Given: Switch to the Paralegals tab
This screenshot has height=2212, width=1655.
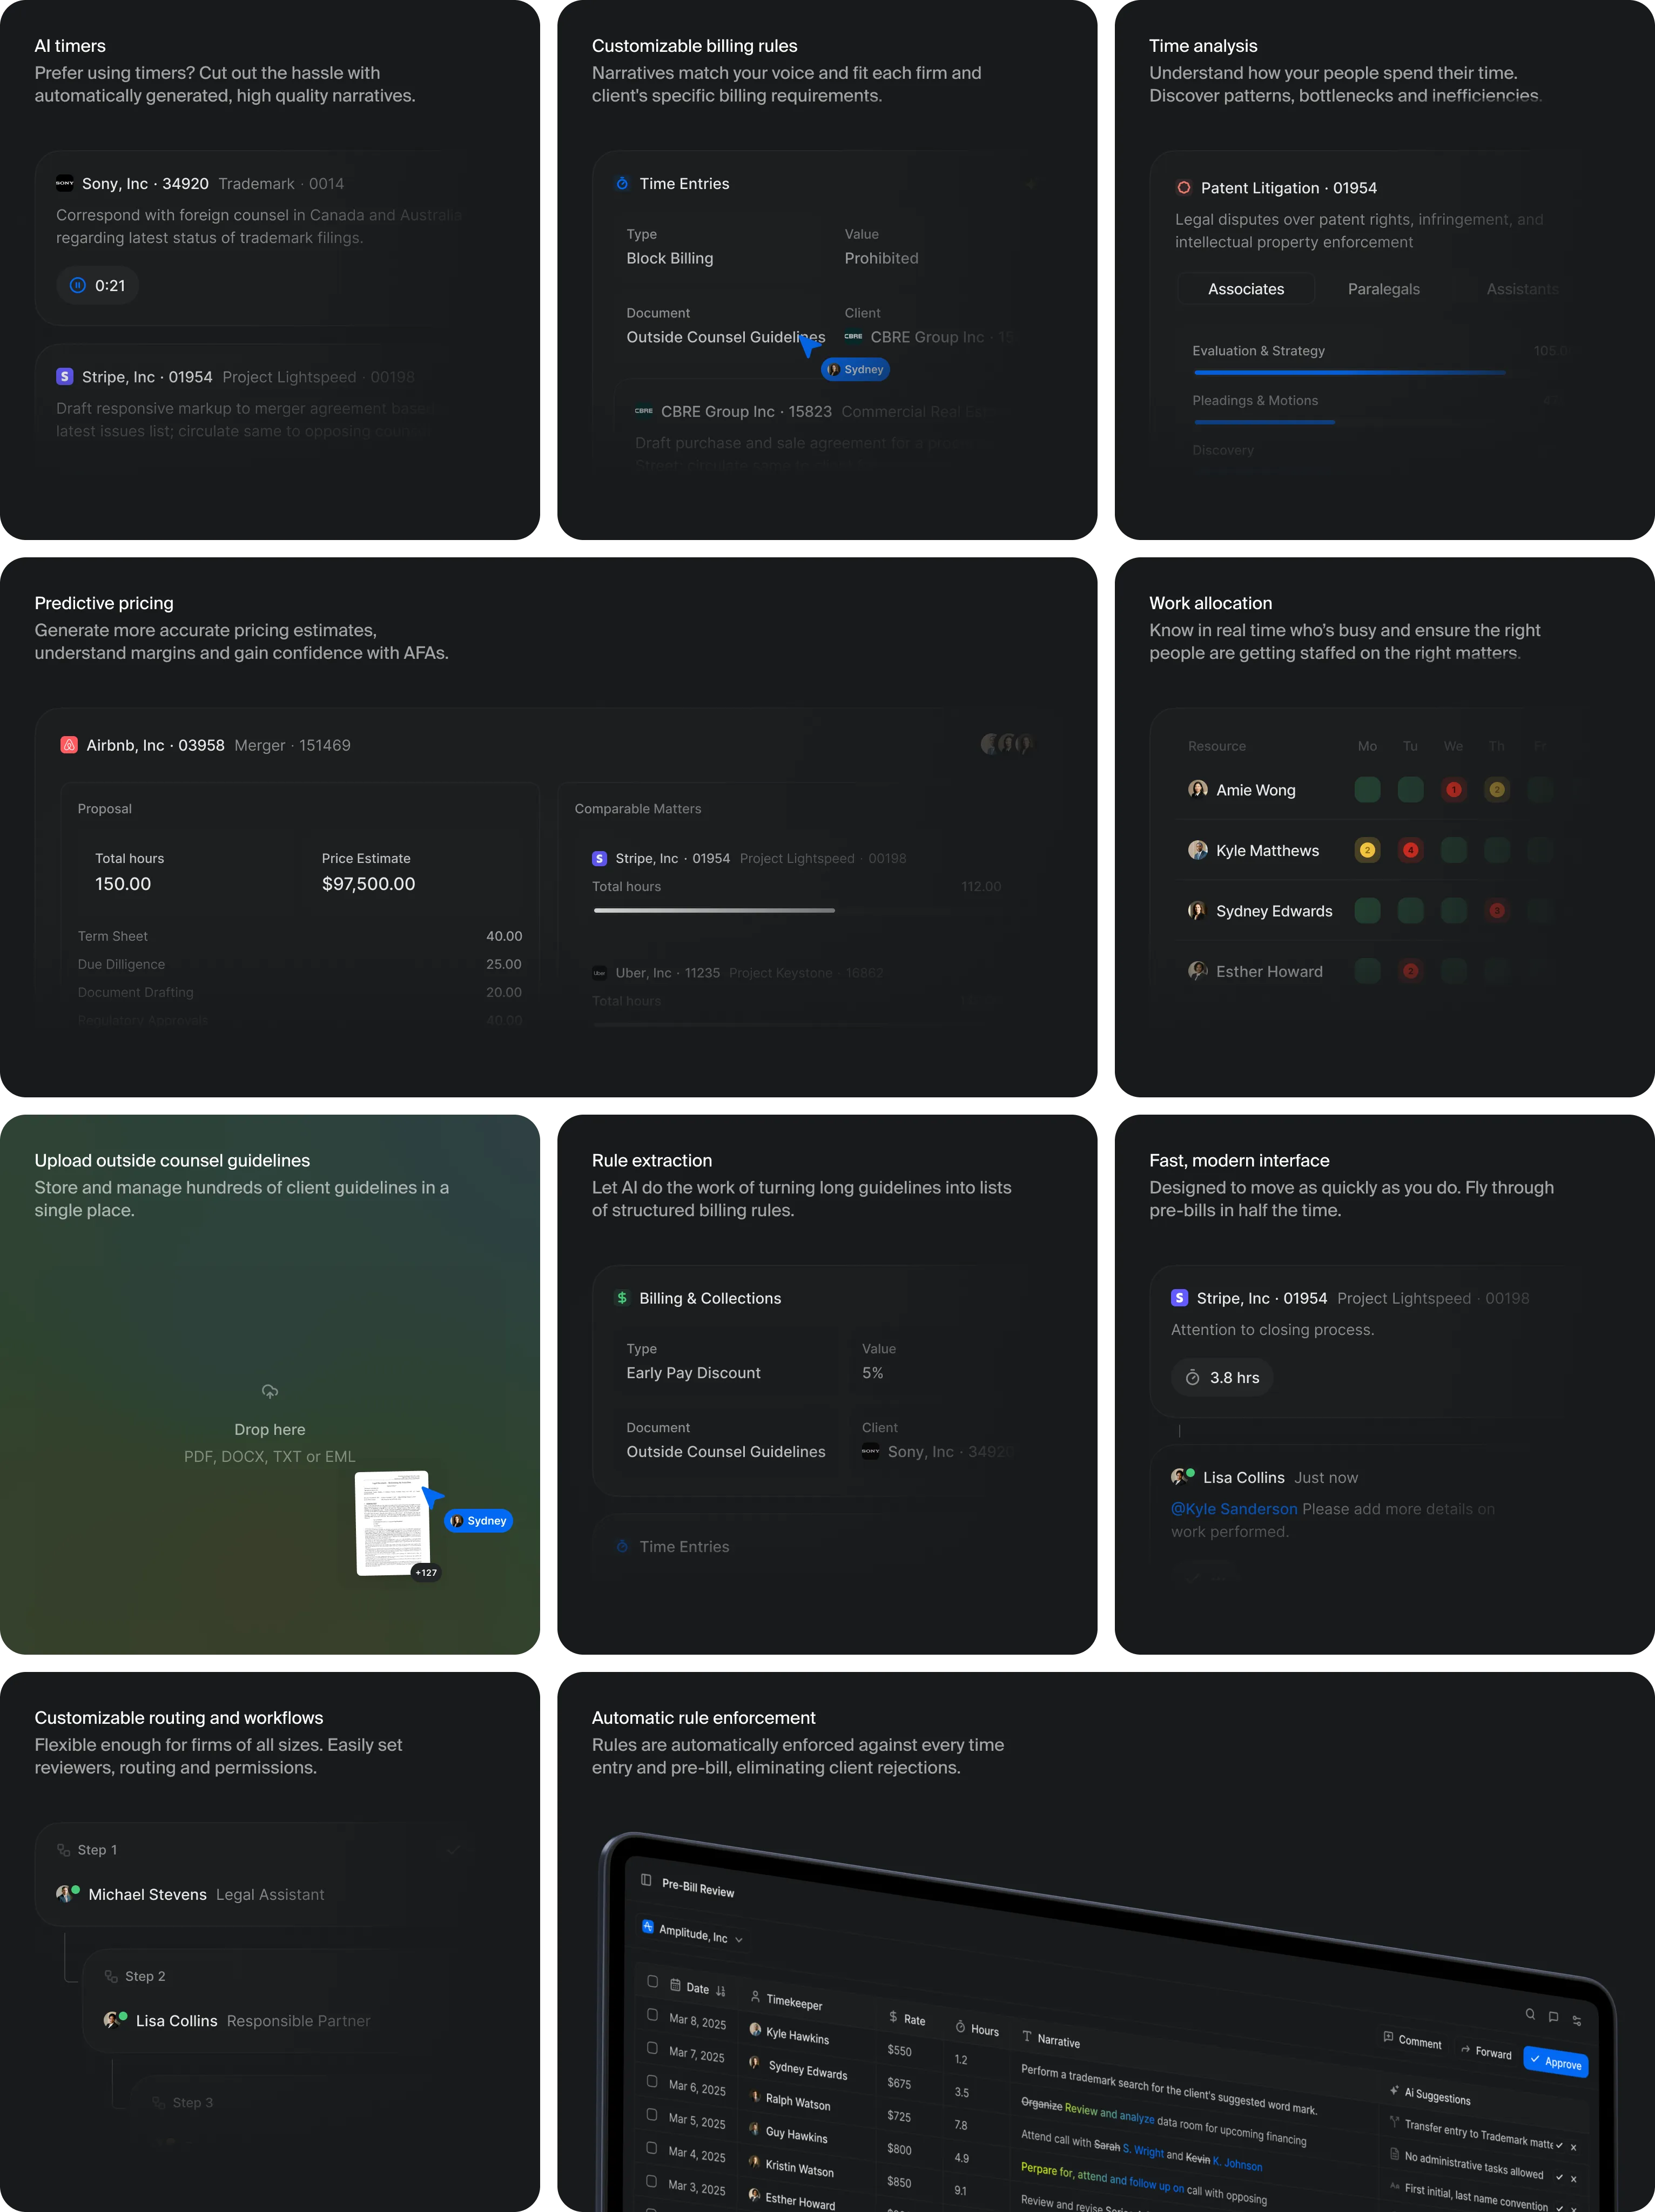Looking at the screenshot, I should [1383, 289].
